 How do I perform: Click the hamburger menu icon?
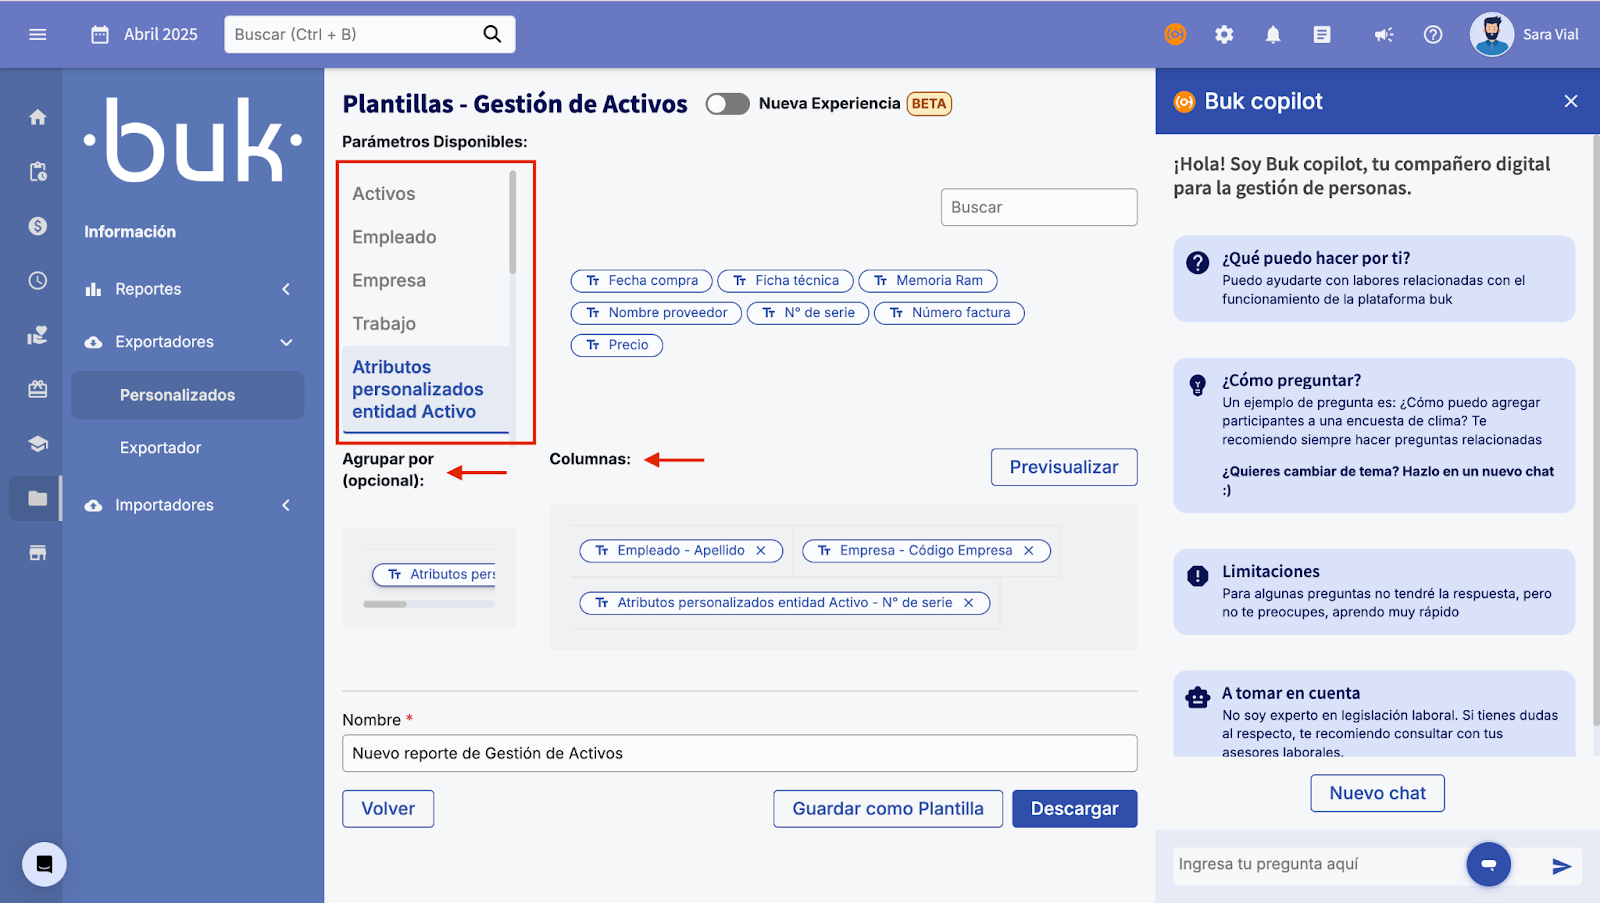coord(38,35)
